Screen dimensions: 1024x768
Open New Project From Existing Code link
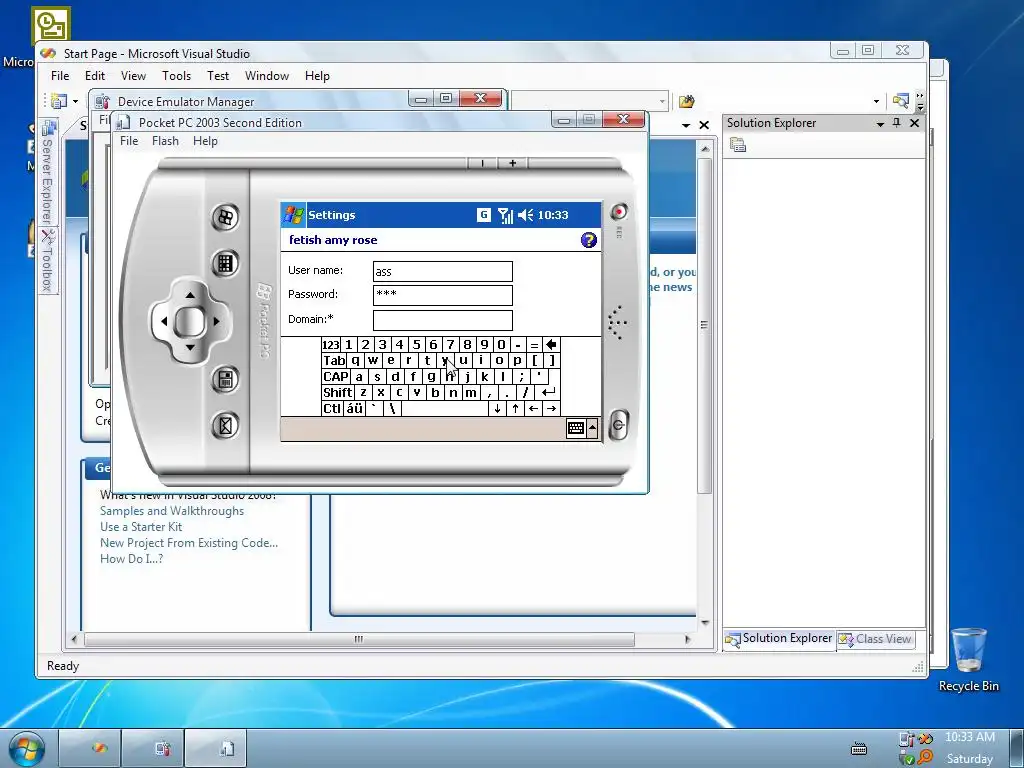189,543
